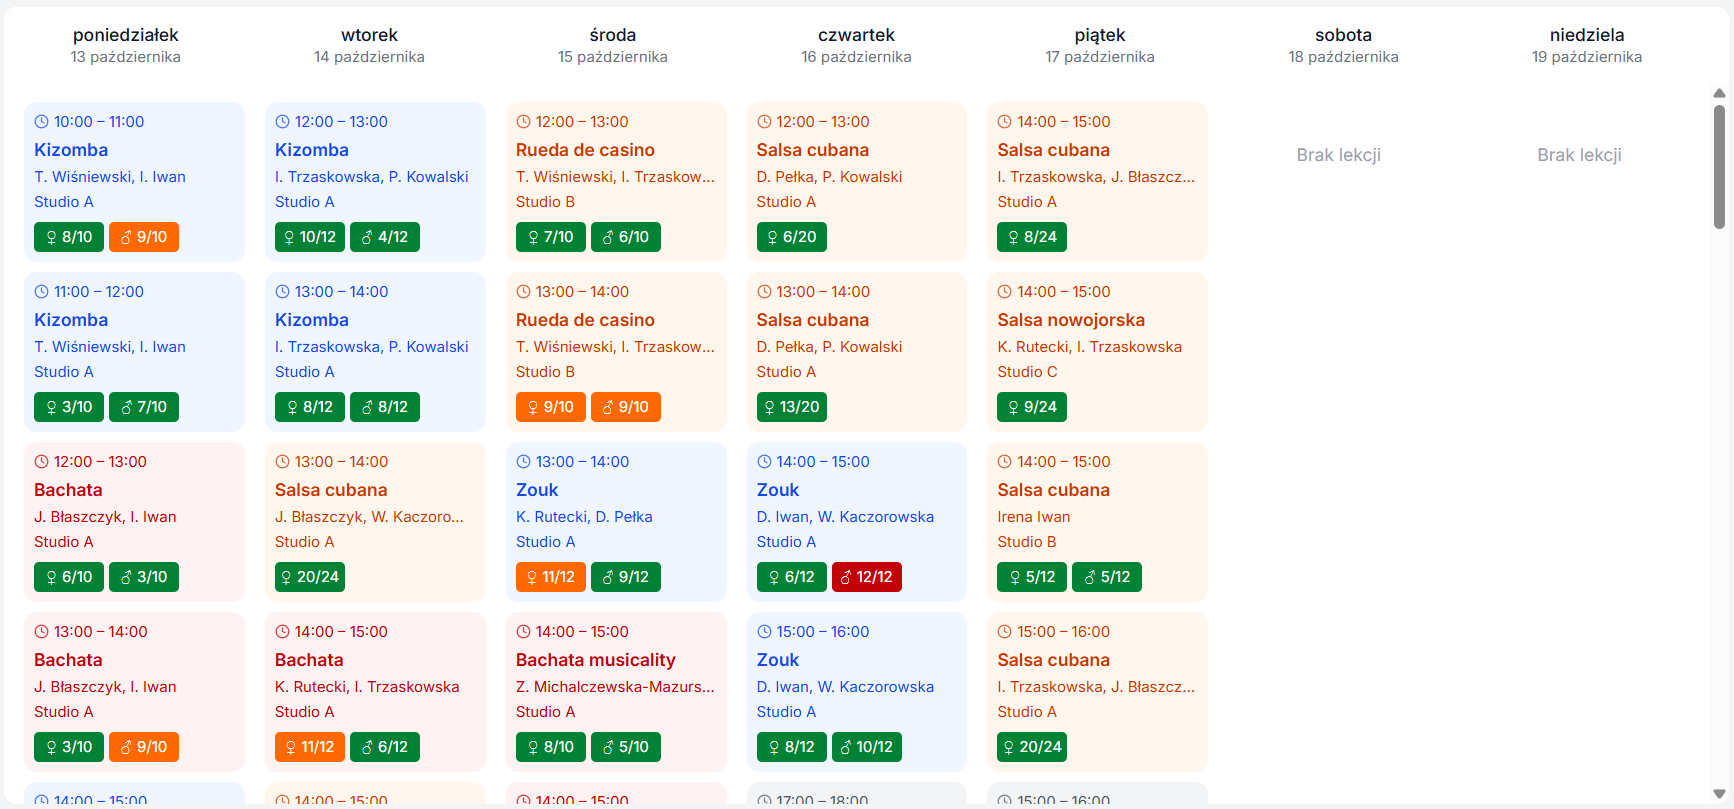Click the 13/20 female badge on Thursday Salsa cubana

click(791, 407)
